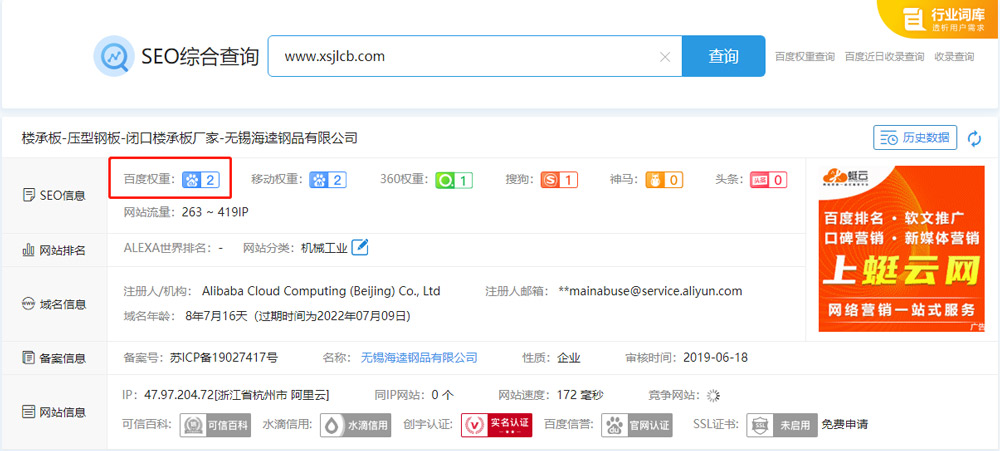Open the 百度近日收录查询 link
1000x451 pixels.
884,57
